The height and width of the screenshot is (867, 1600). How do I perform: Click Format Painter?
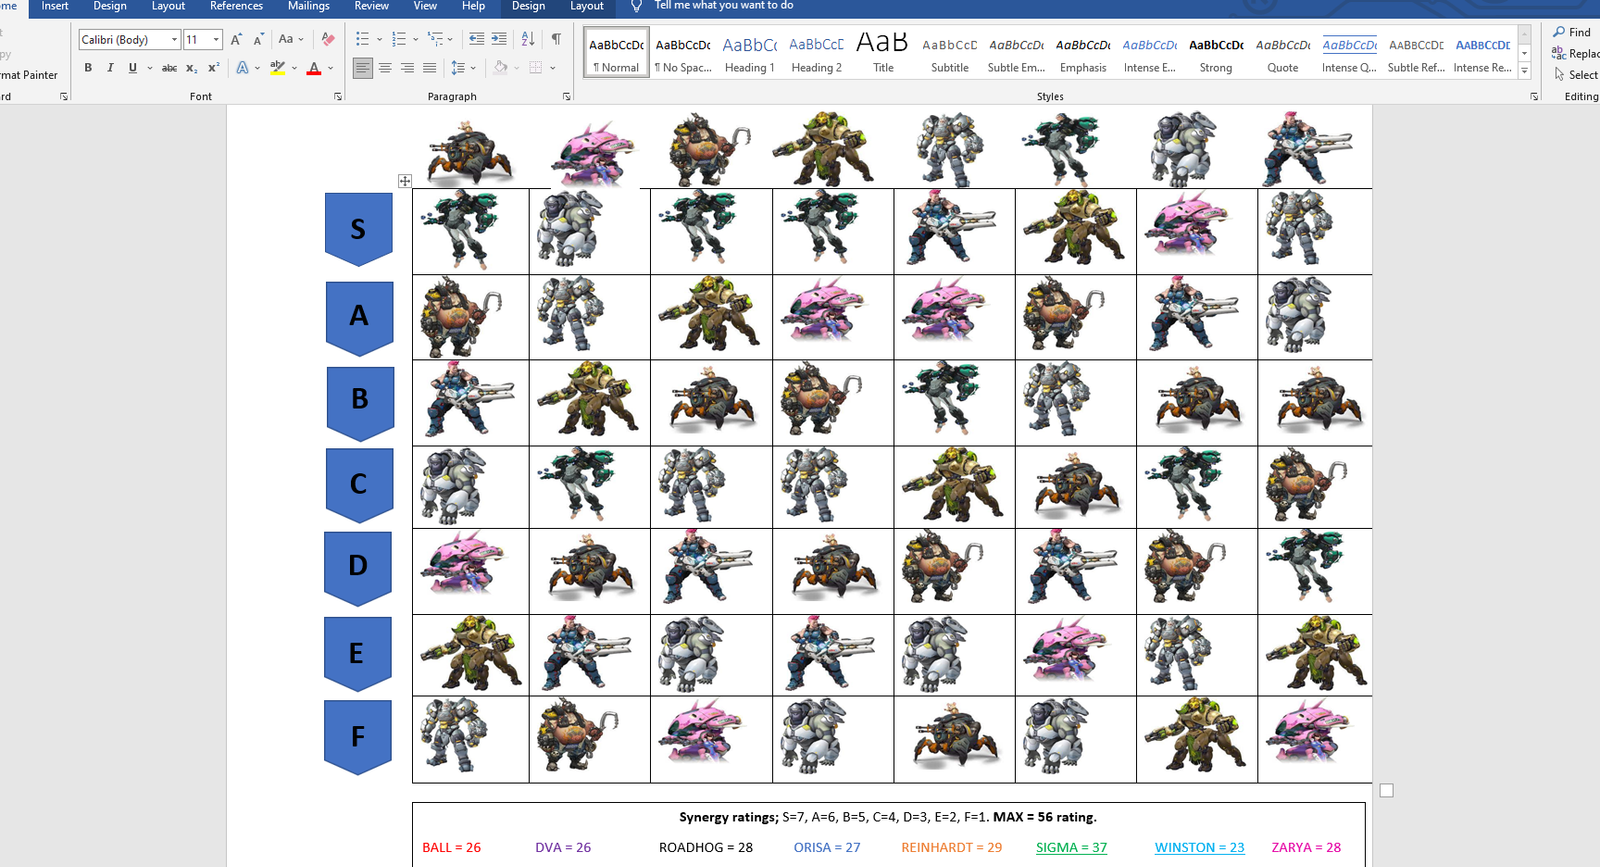click(29, 75)
